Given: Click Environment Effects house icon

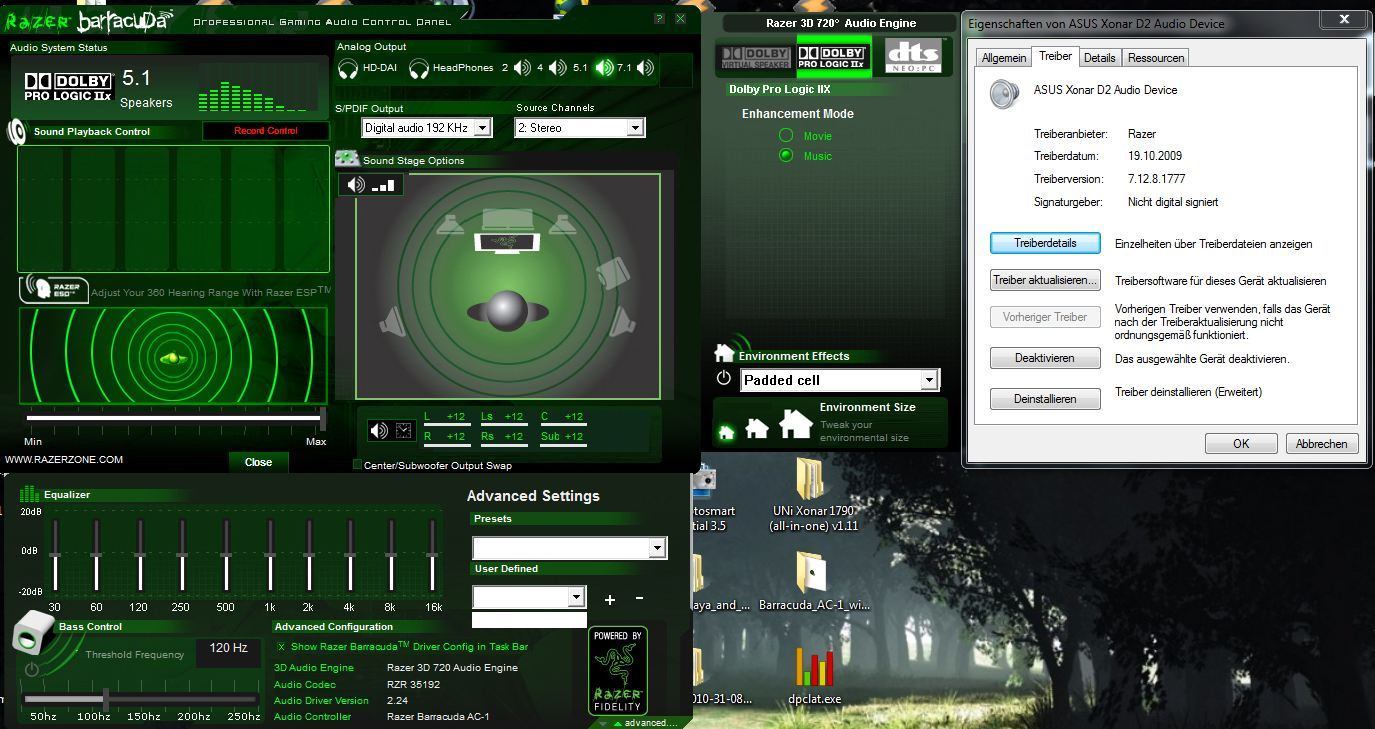Looking at the screenshot, I should [x=724, y=353].
